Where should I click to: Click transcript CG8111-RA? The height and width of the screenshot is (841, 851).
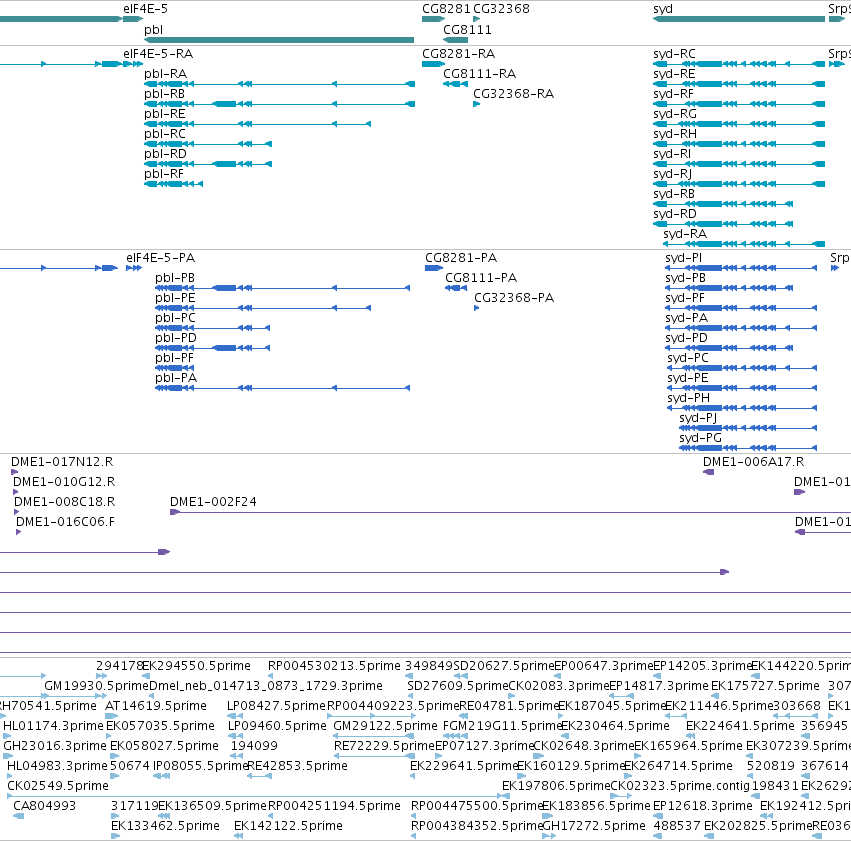click(455, 84)
